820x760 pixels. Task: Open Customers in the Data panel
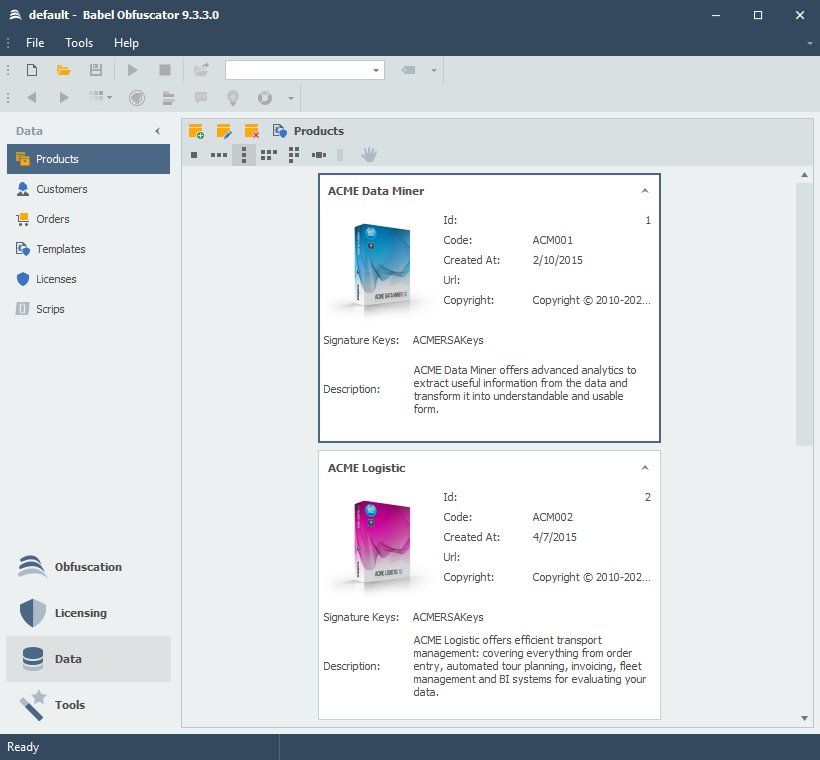click(x=88, y=189)
